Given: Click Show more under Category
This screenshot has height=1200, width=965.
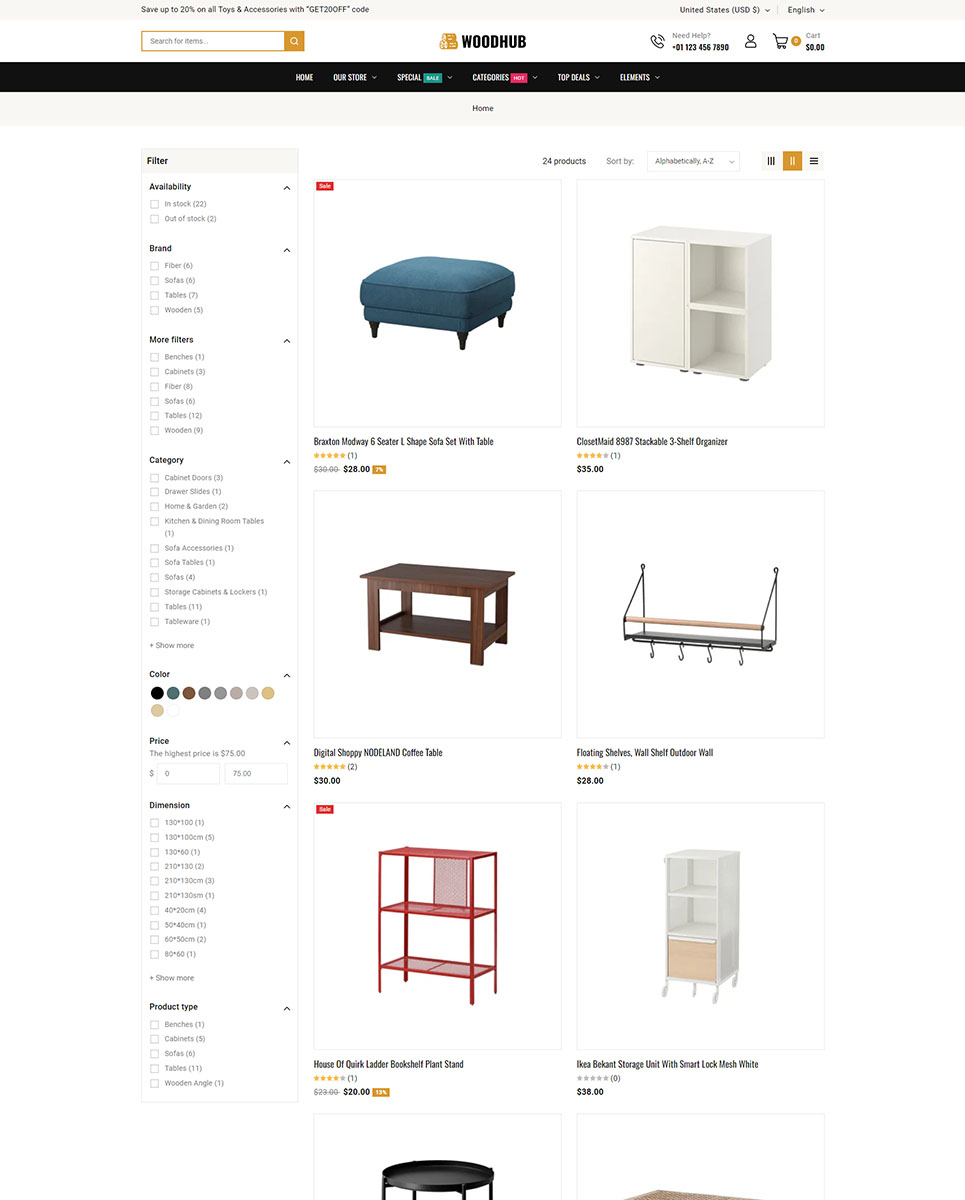Looking at the screenshot, I should (172, 646).
